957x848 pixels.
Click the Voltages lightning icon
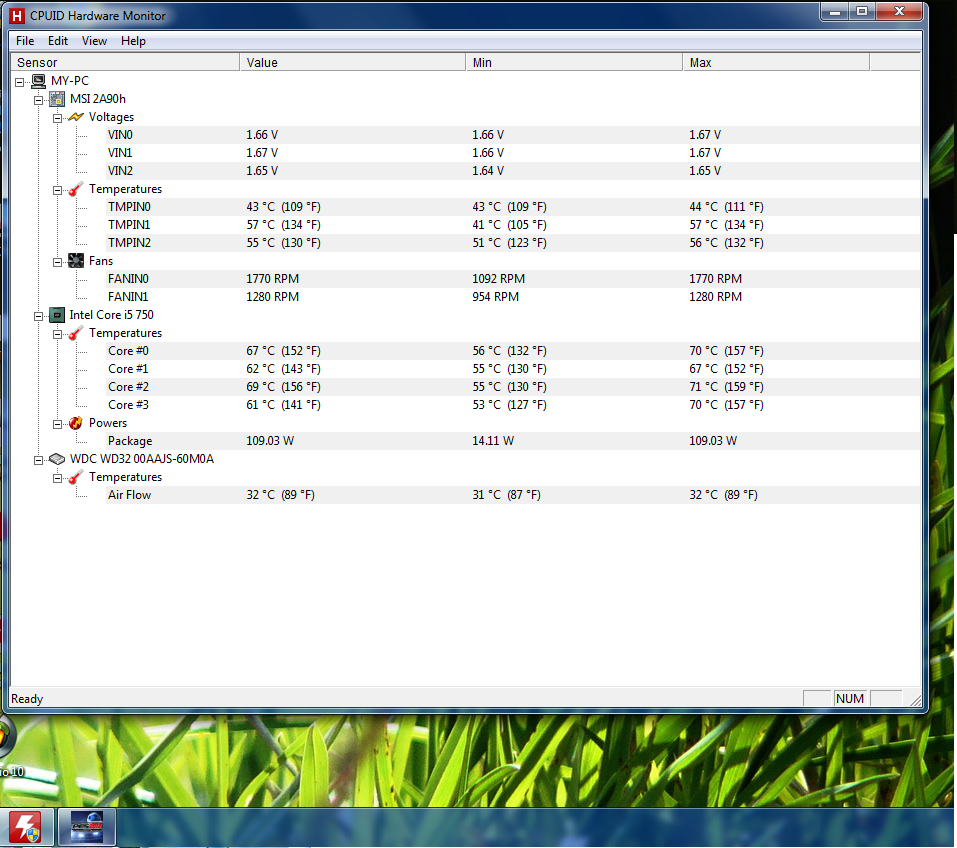[x=76, y=117]
